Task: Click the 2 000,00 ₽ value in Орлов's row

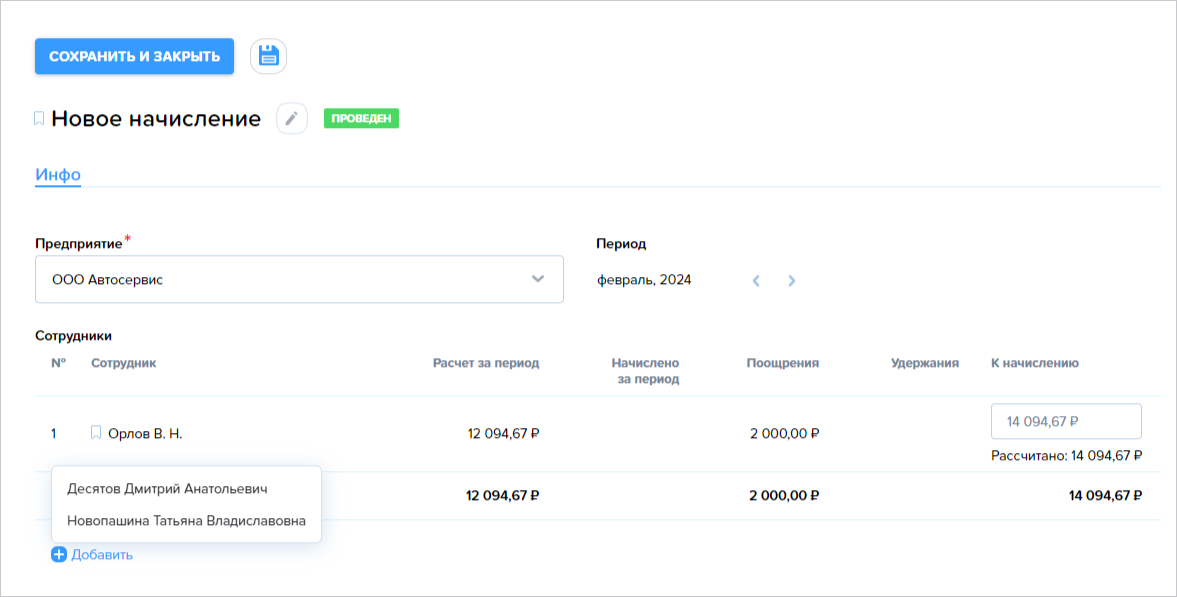Action: click(784, 433)
